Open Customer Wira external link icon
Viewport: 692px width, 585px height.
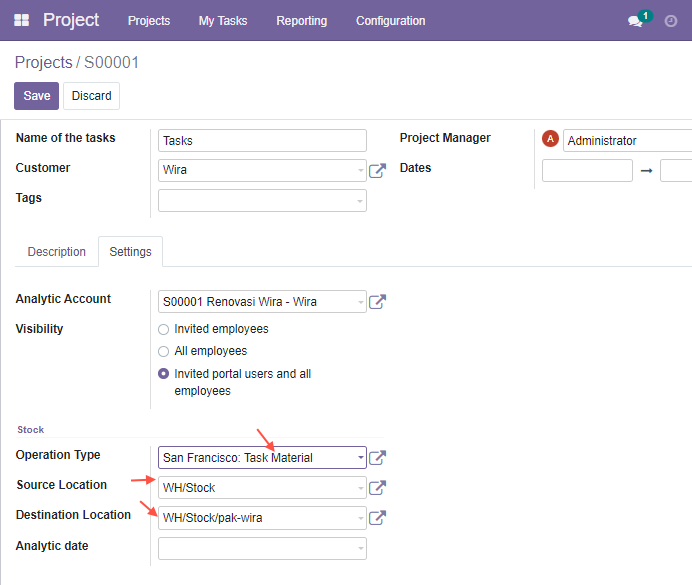click(377, 171)
